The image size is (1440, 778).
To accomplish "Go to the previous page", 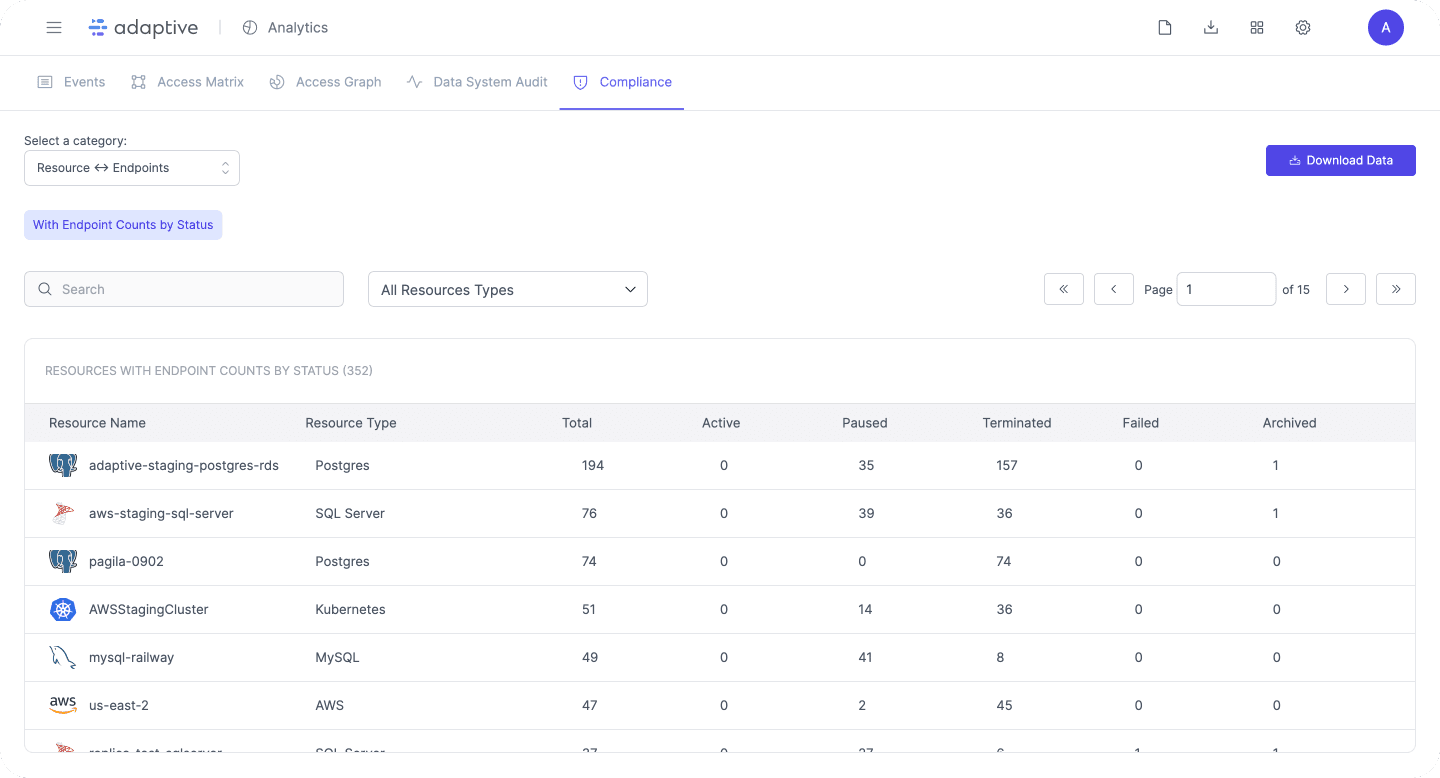I will (1114, 289).
